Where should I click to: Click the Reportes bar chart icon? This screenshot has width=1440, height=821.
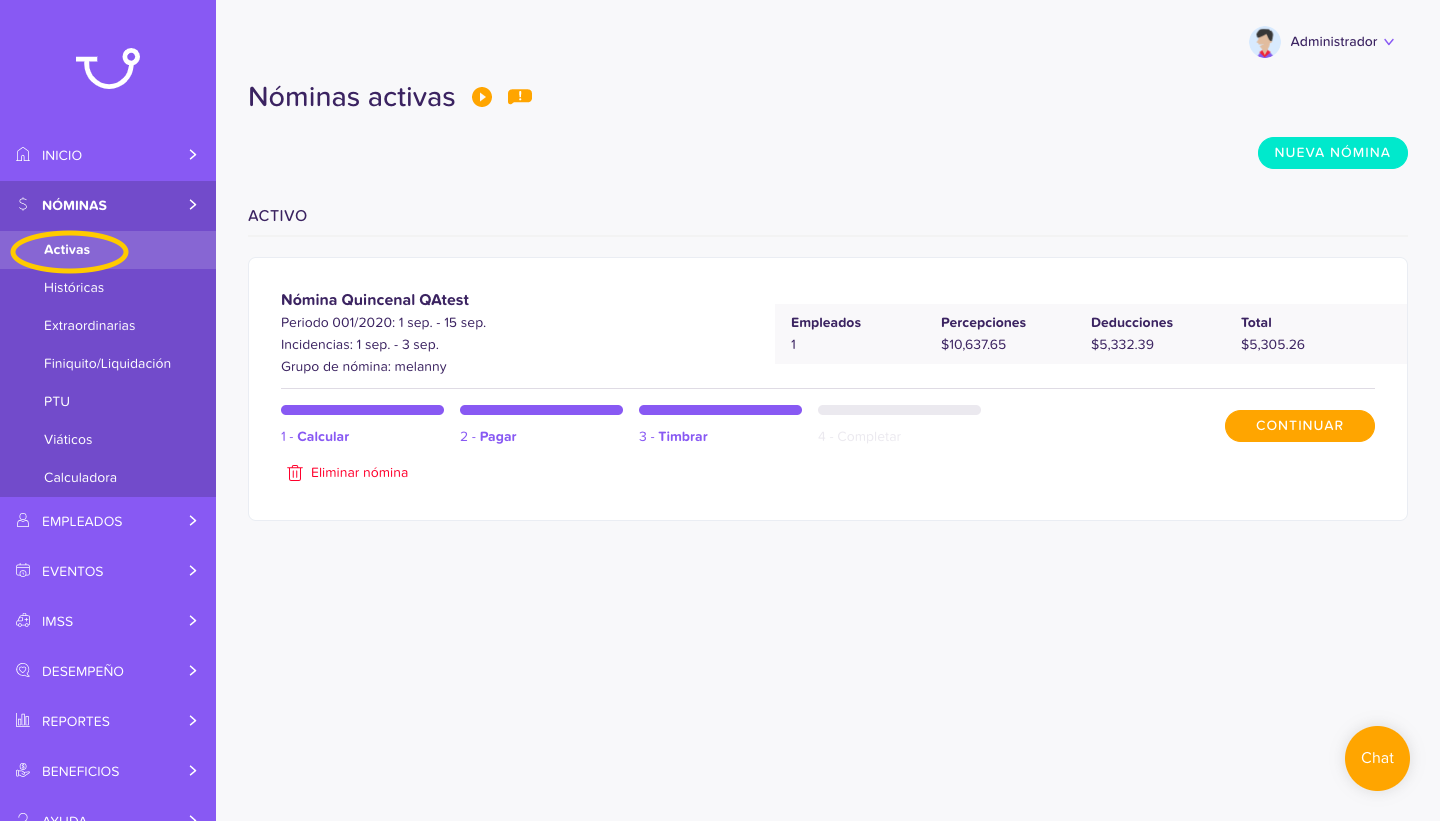click(x=24, y=721)
